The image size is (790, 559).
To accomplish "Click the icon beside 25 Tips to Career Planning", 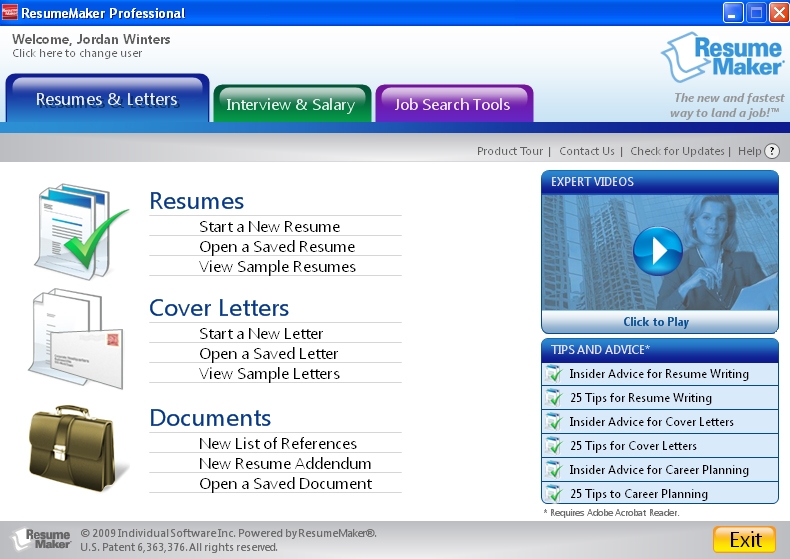I will click(554, 494).
